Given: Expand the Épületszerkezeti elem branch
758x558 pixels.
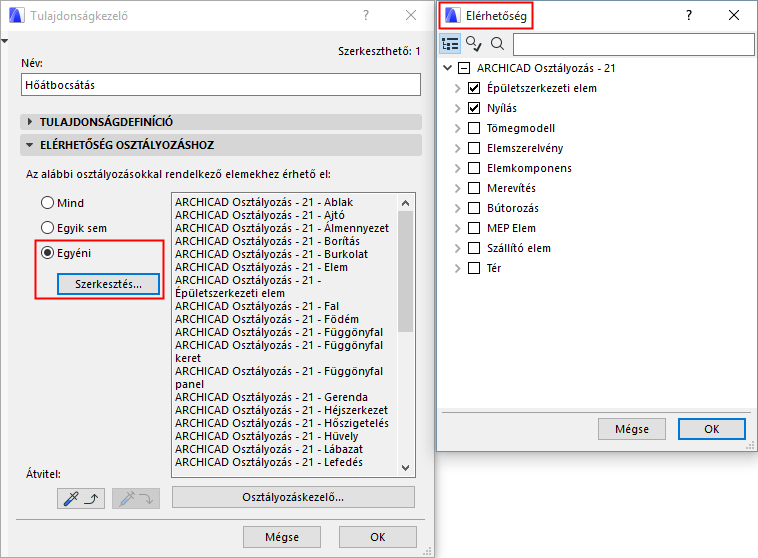Looking at the screenshot, I should (457, 88).
